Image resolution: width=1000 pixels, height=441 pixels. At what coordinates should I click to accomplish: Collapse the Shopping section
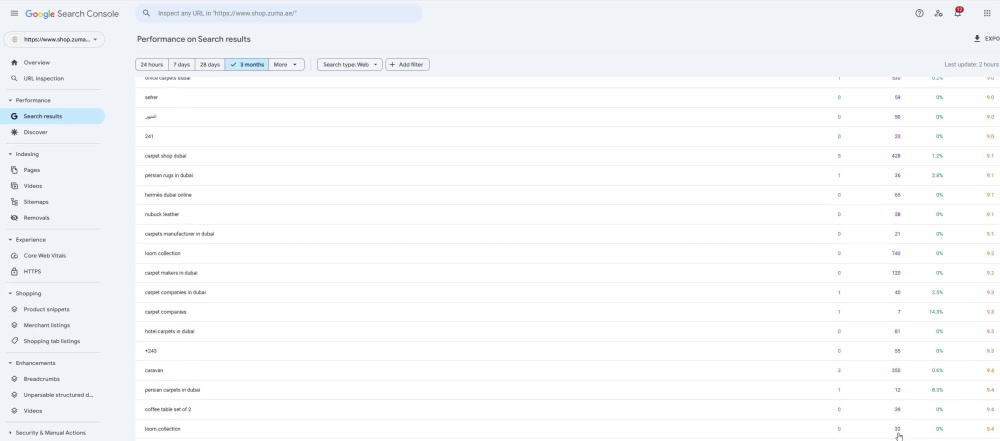[10, 294]
